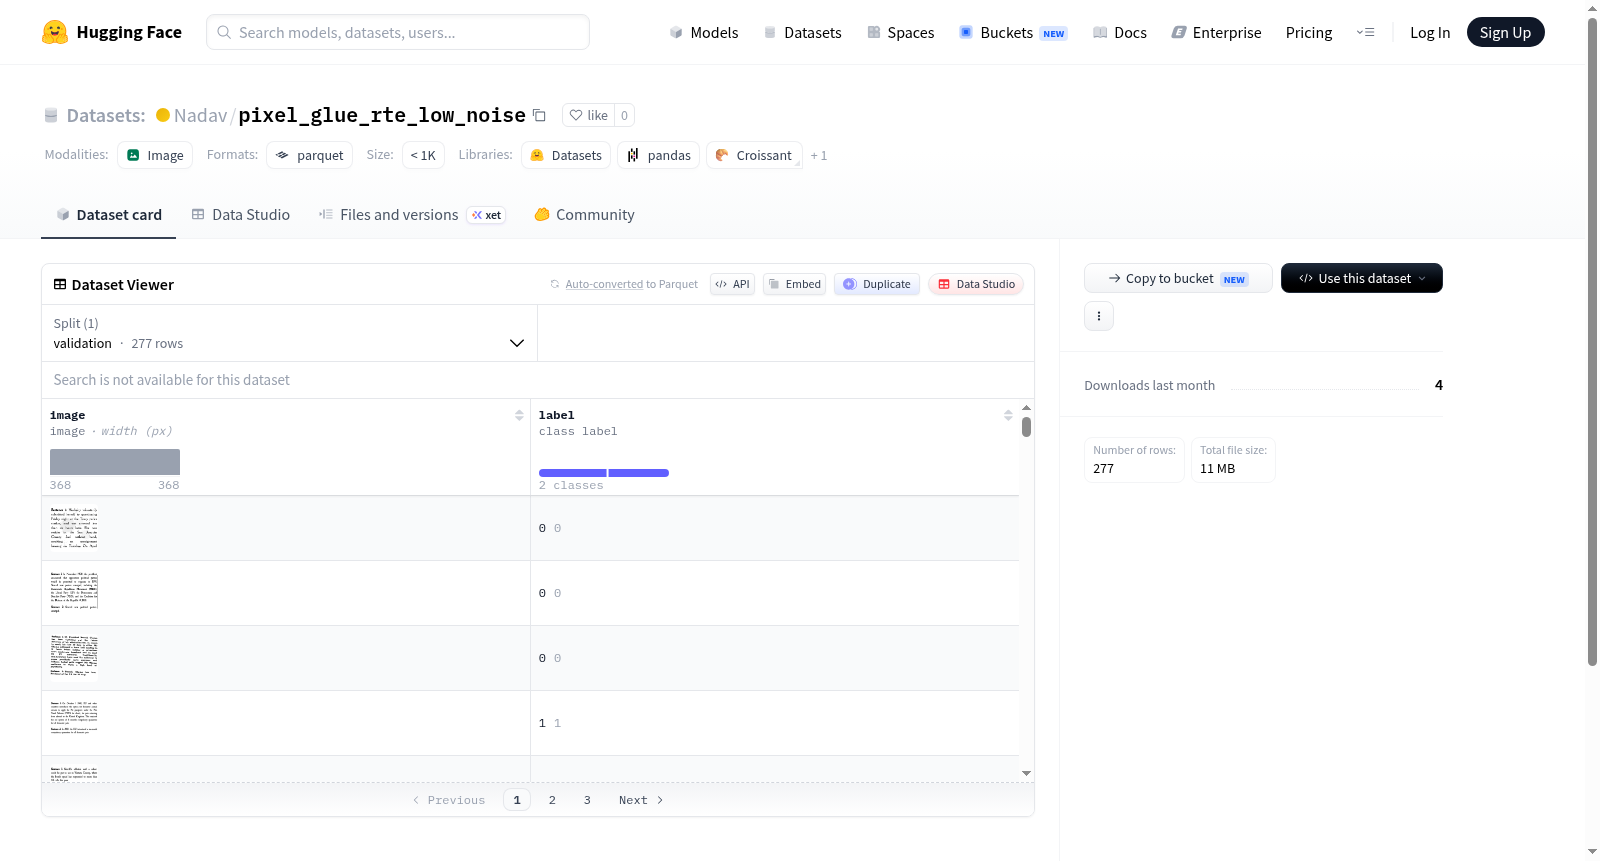The image size is (1600, 861).
Task: Click the Hugging Face logo
Action: [111, 32]
